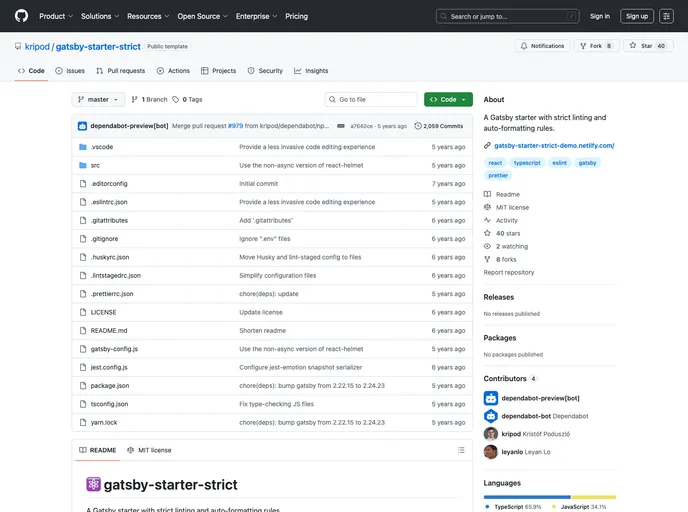Viewport: 688px width, 512px height.
Task: Open the kripod owner profile link
Action: 37,47
